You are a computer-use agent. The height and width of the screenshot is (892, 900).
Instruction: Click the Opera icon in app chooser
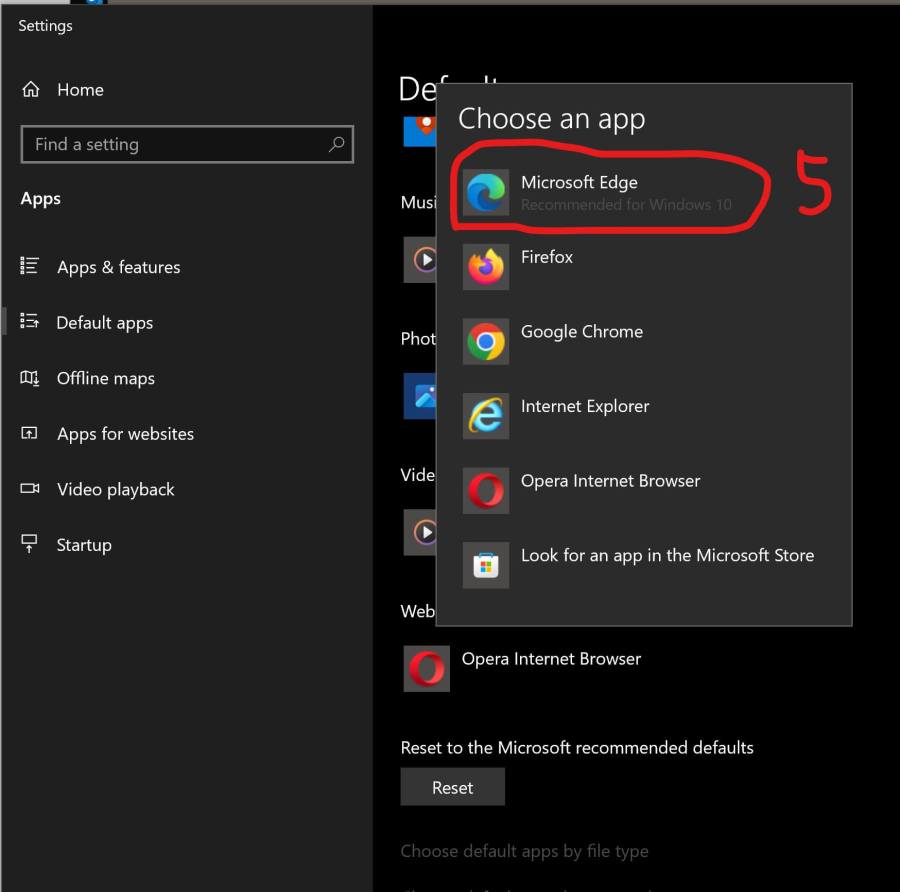pyautogui.click(x=486, y=491)
